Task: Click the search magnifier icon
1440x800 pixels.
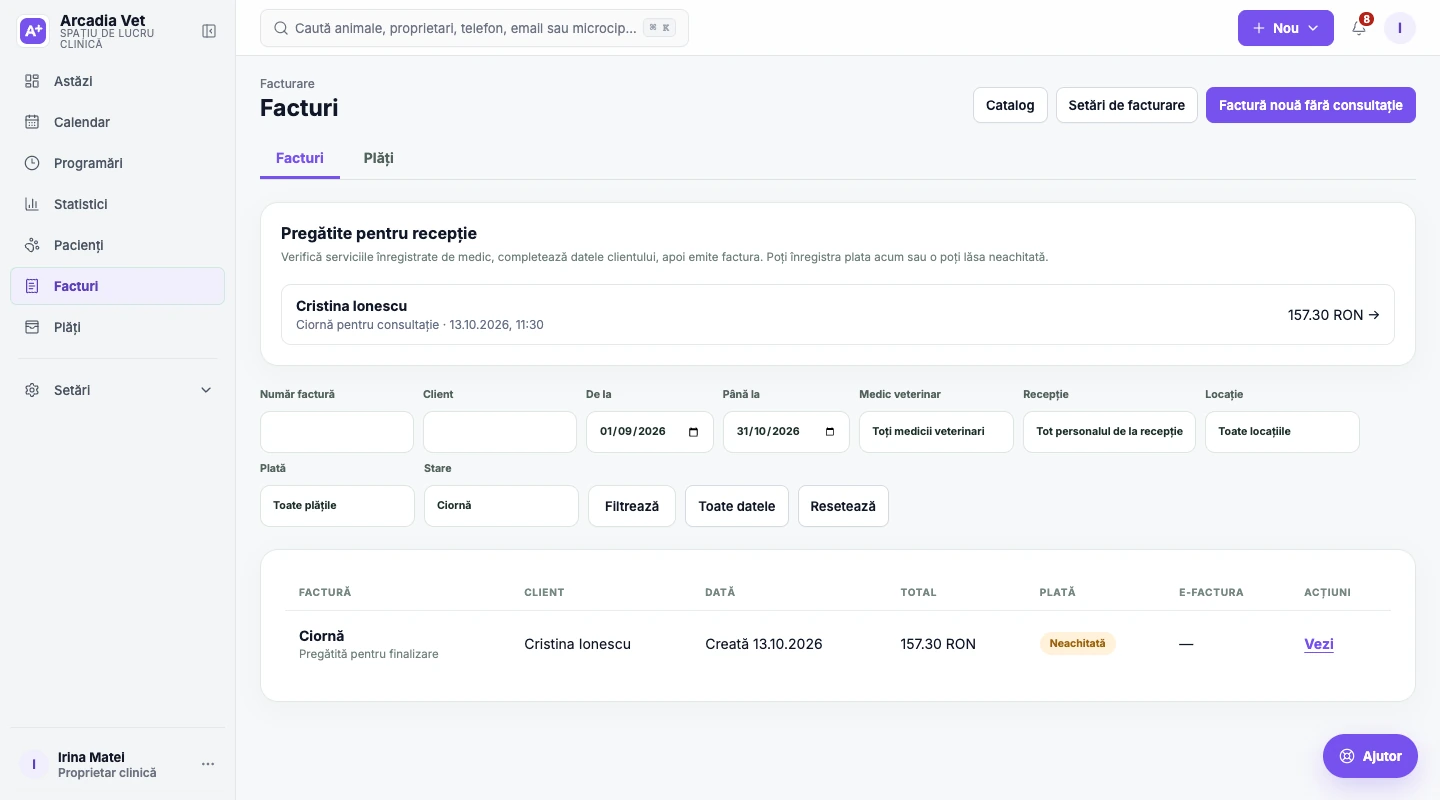Action: coord(281,29)
